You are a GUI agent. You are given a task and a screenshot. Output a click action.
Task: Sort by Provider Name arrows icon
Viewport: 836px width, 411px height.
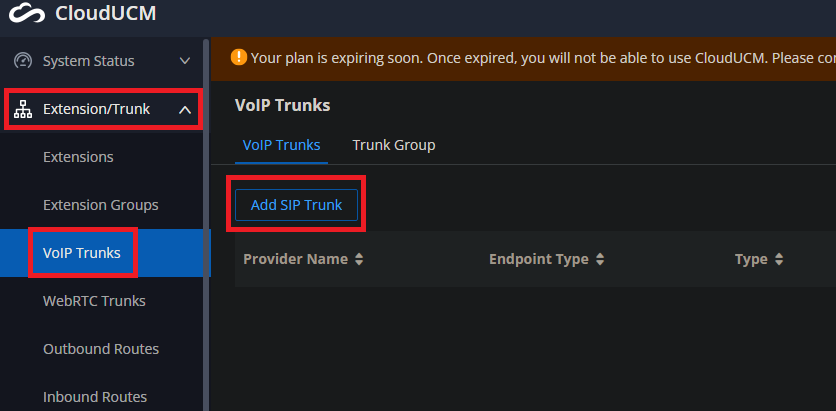[x=359, y=260]
